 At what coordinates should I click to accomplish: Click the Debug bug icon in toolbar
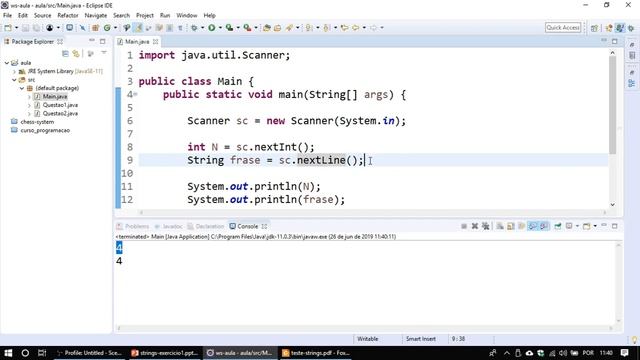[x=194, y=28]
